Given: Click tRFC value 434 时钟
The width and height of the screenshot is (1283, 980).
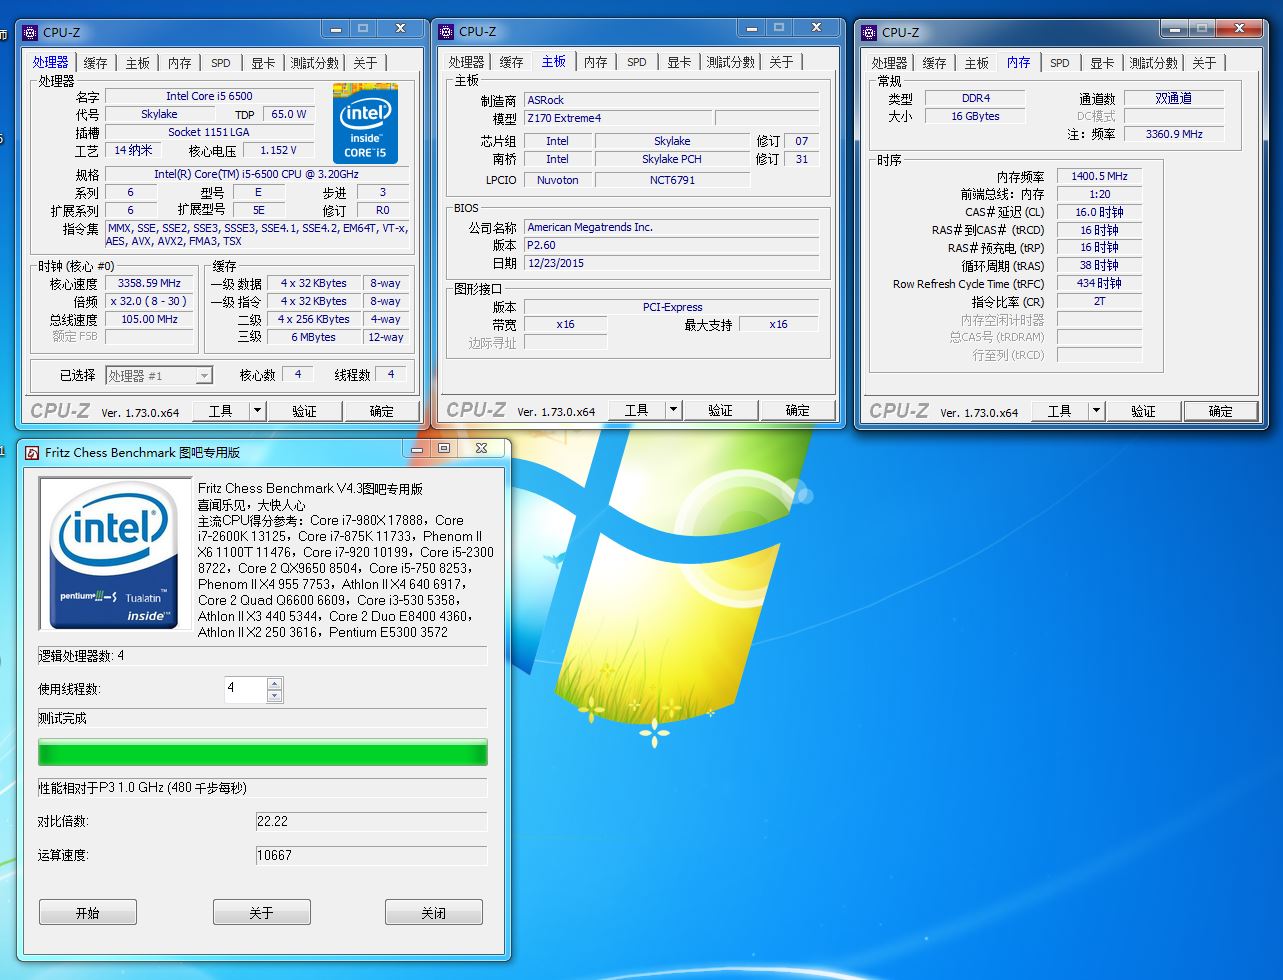Looking at the screenshot, I should (x=1099, y=283).
